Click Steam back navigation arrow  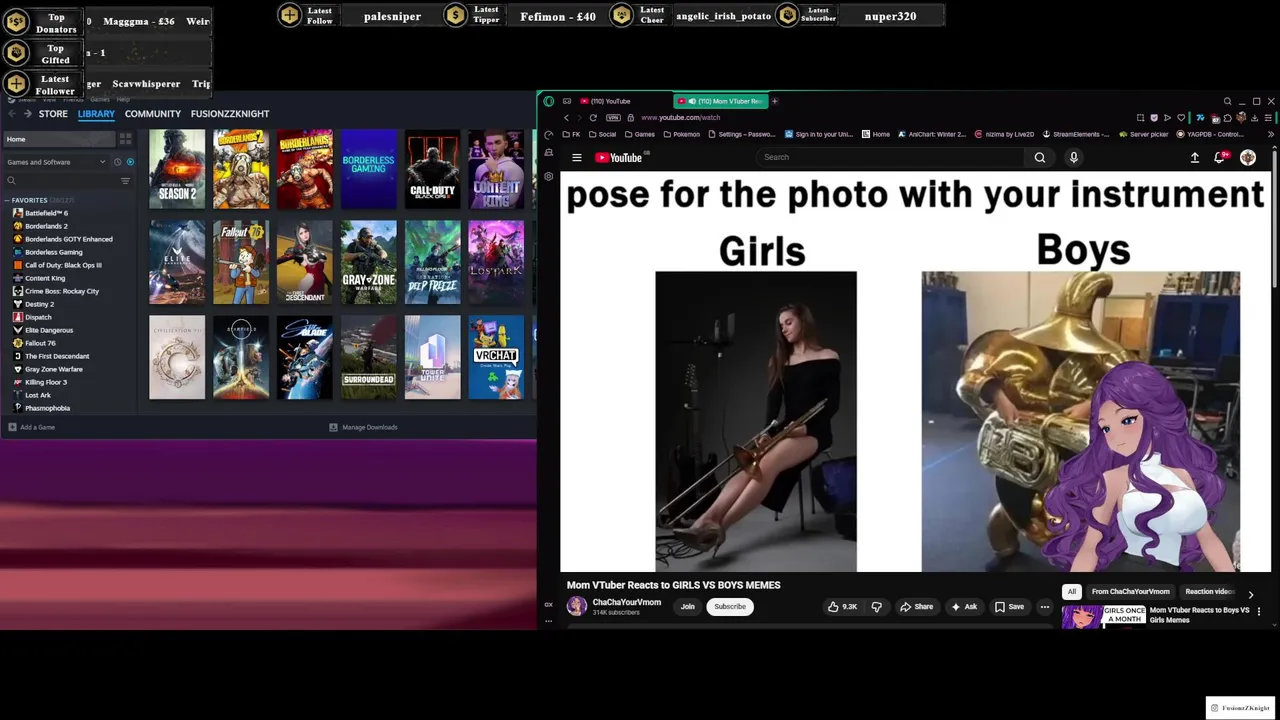point(11,114)
